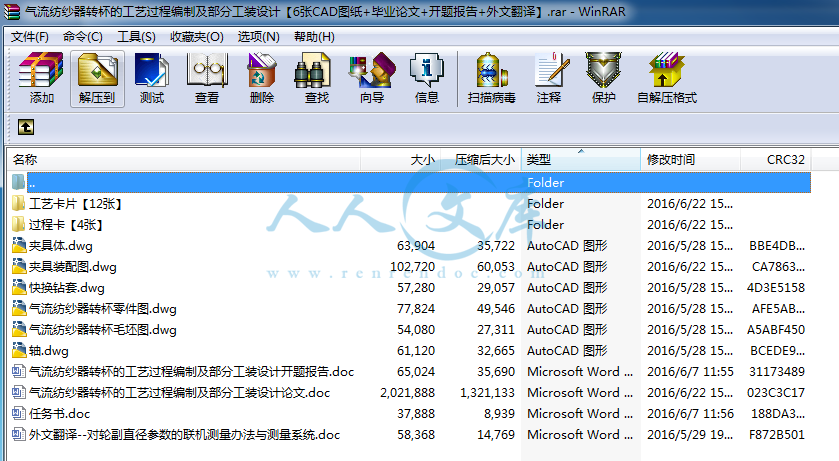Click the file icon of 轴.dwg
This screenshot has width=839, height=461.
(19, 350)
